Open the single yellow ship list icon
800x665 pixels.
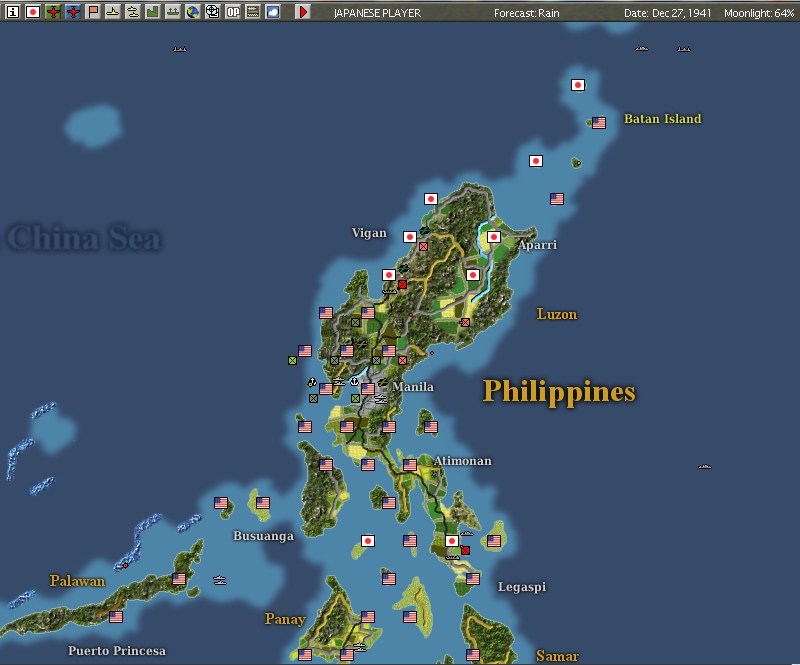click(113, 12)
